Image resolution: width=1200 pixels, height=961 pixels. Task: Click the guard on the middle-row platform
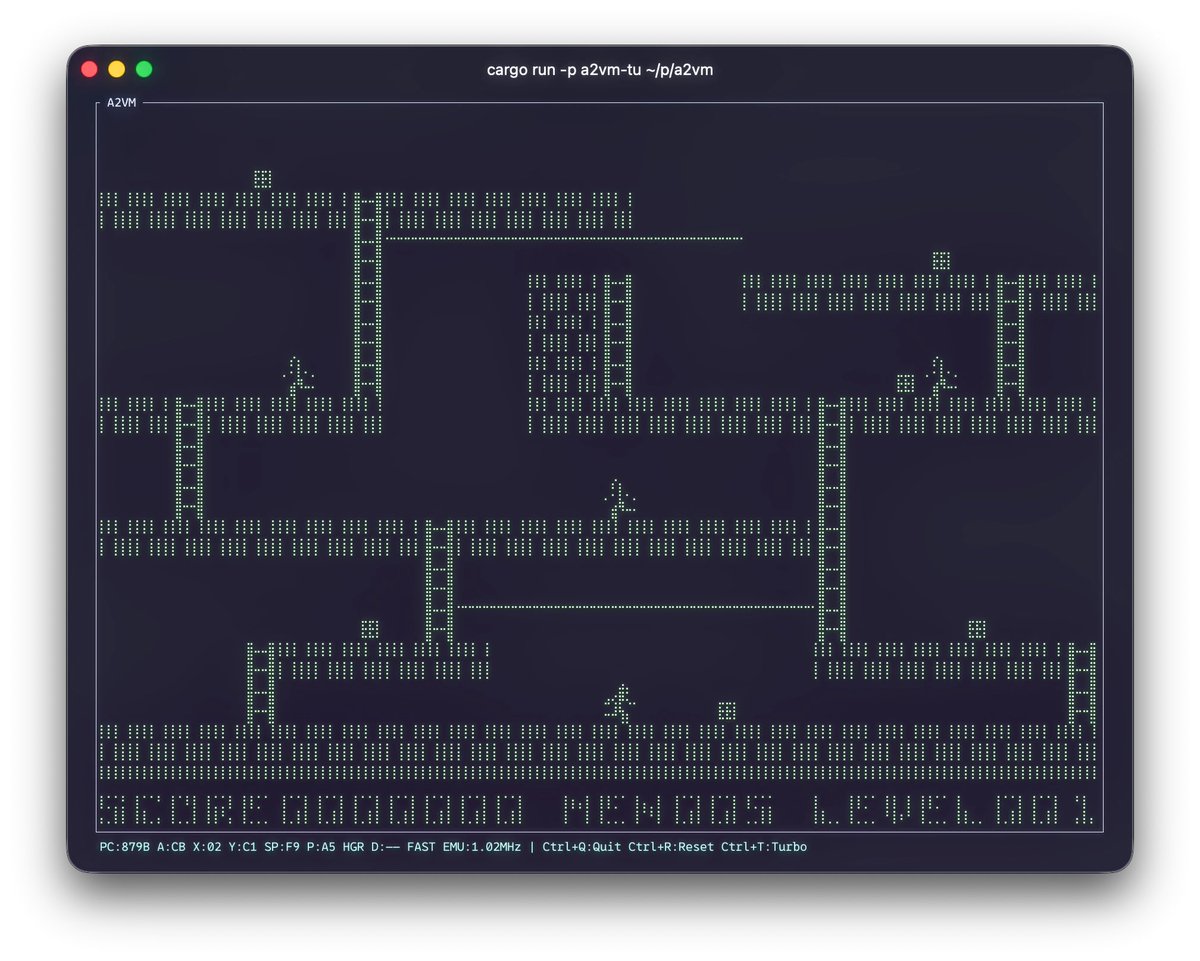pos(620,498)
